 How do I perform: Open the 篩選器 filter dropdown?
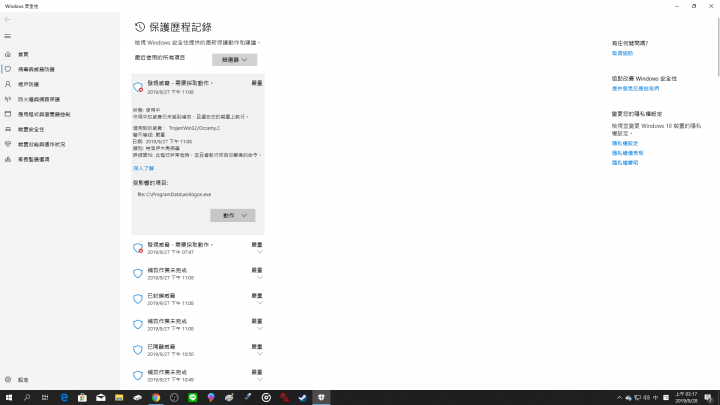[234, 60]
